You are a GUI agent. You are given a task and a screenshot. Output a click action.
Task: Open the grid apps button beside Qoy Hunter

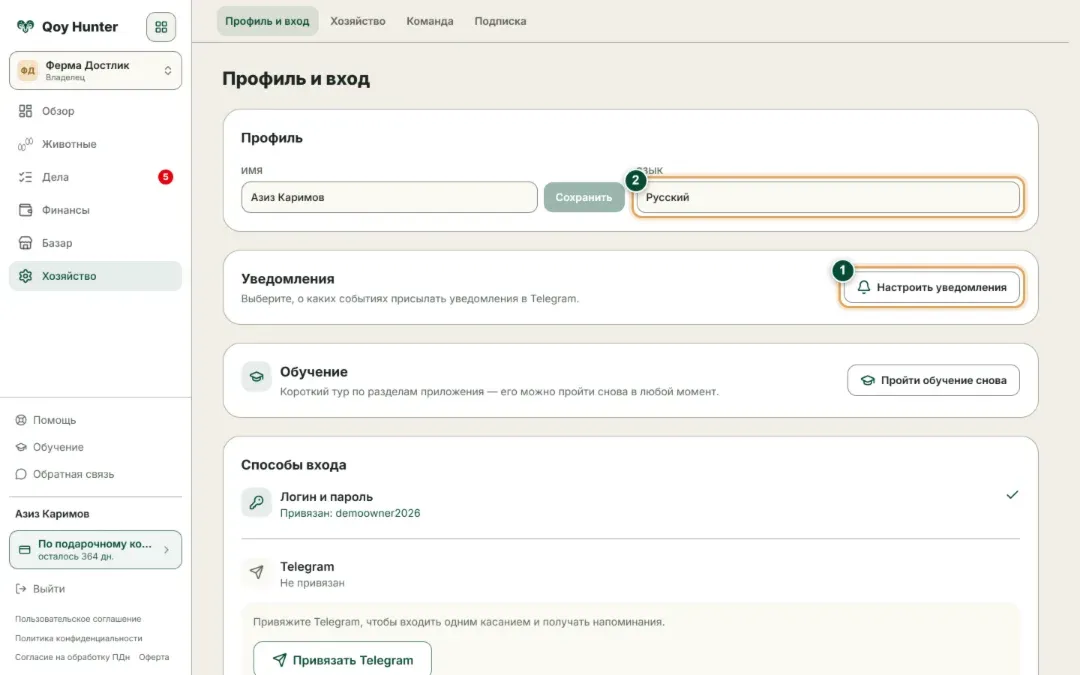[161, 27]
